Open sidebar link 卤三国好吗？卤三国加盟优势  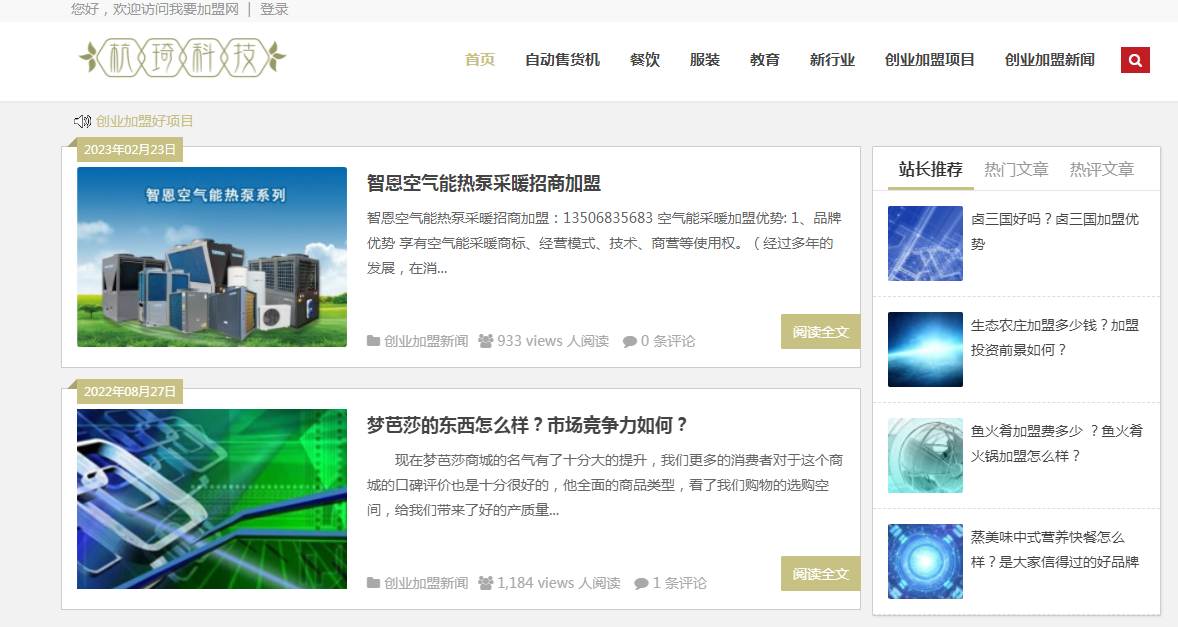click(1055, 231)
